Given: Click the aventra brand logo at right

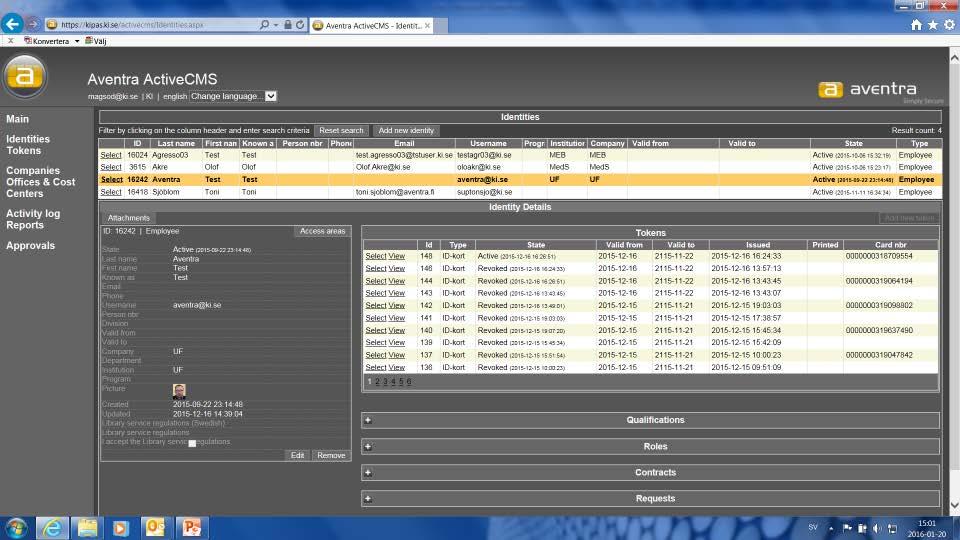Looking at the screenshot, I should (868, 89).
